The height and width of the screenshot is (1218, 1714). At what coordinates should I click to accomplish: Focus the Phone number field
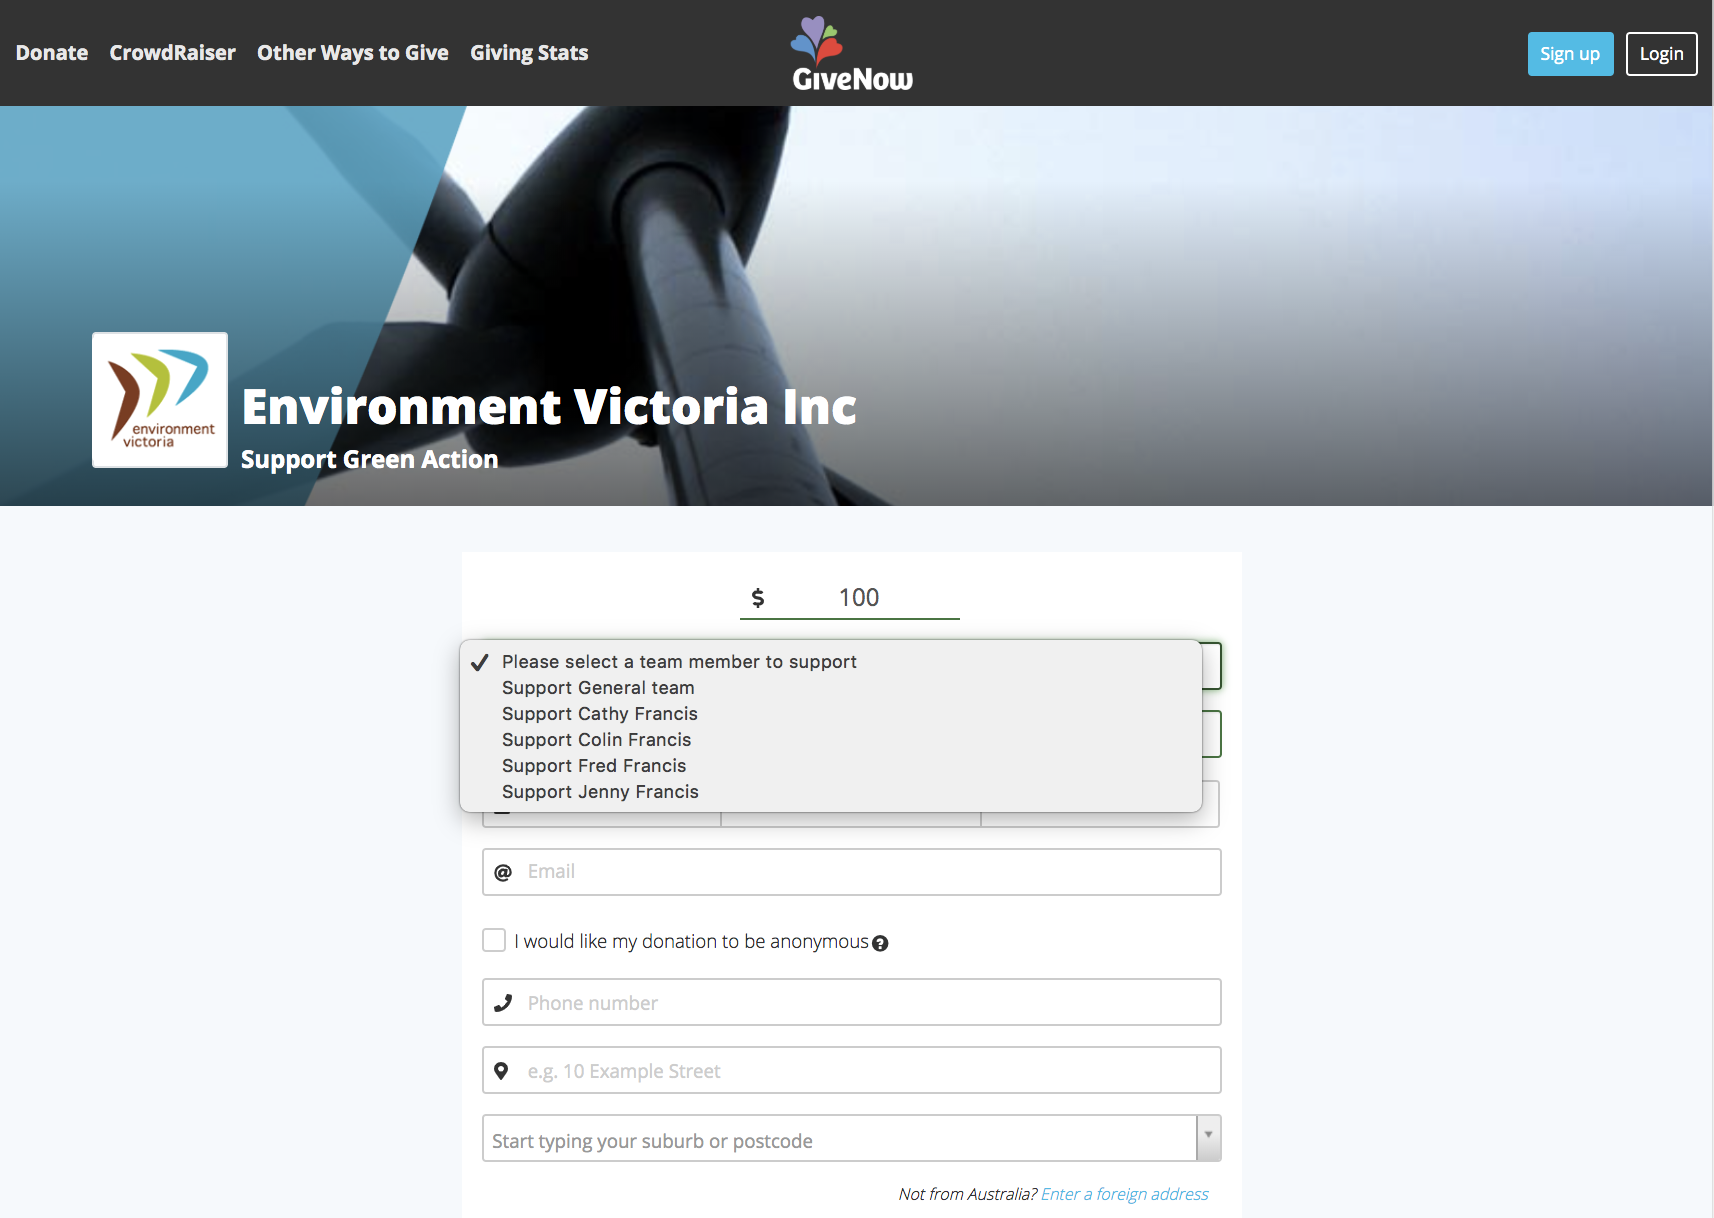(x=852, y=1002)
